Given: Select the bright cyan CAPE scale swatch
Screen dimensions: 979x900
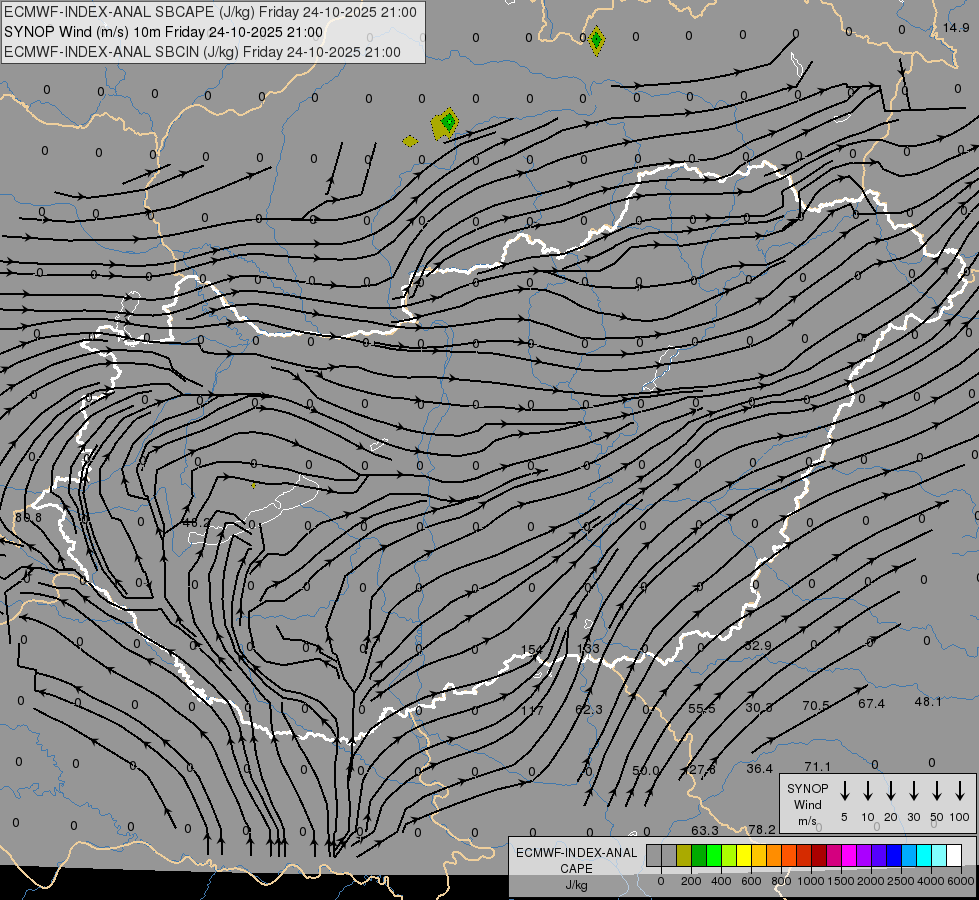Looking at the screenshot, I should click(924, 855).
